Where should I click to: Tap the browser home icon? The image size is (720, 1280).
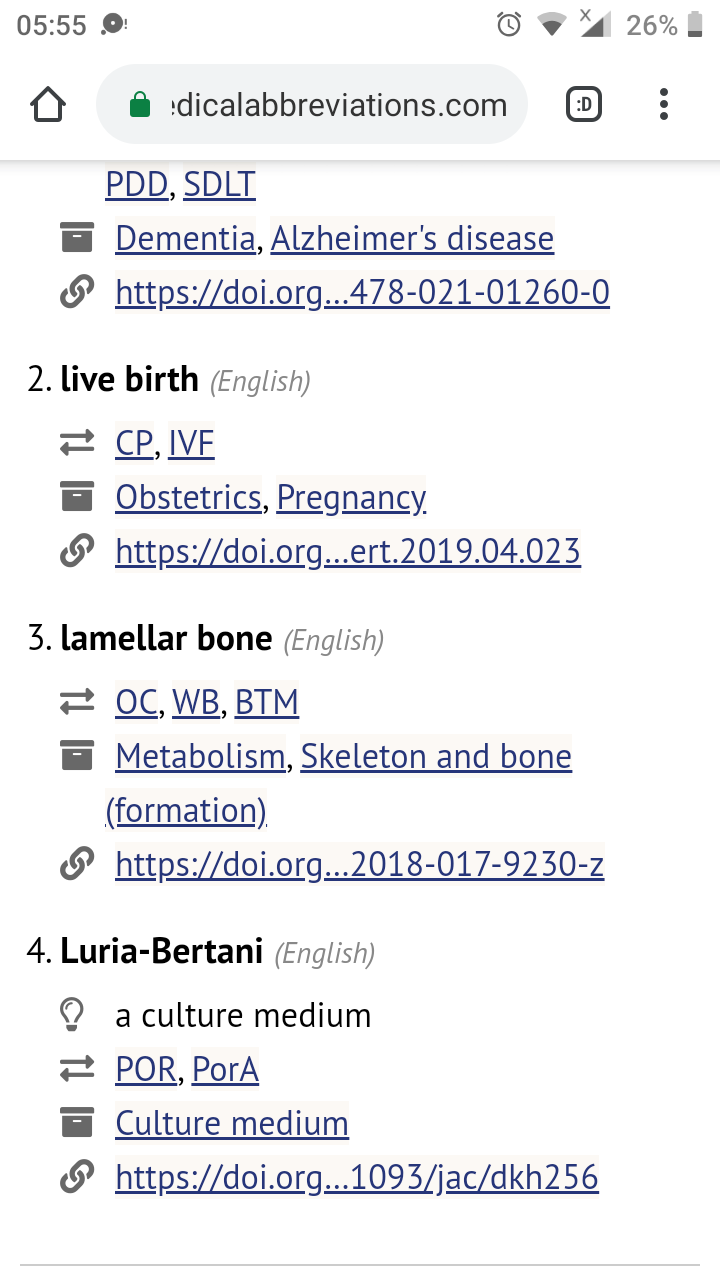(x=48, y=105)
